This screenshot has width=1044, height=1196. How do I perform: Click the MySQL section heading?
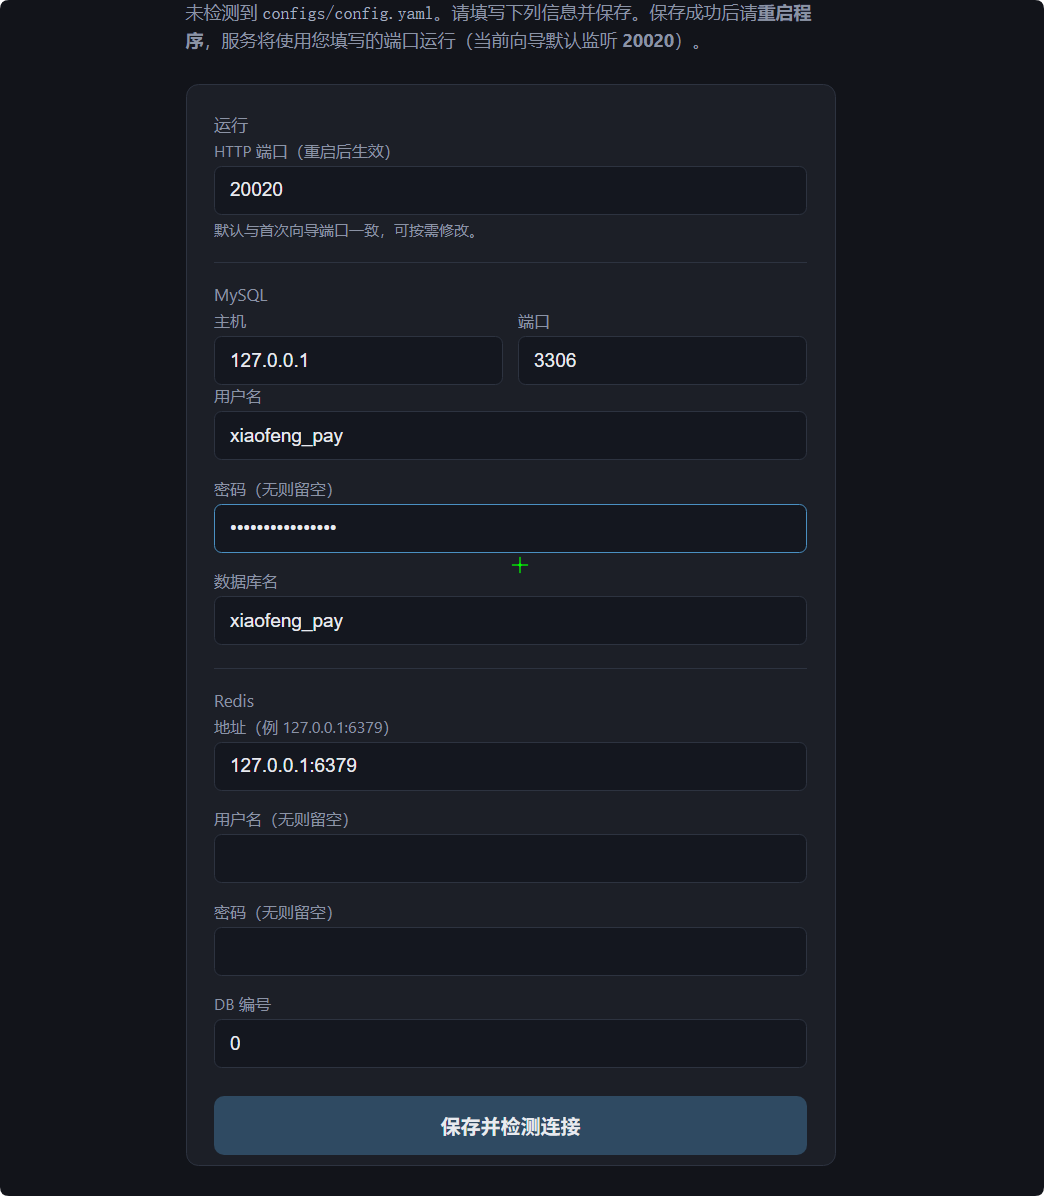click(241, 296)
